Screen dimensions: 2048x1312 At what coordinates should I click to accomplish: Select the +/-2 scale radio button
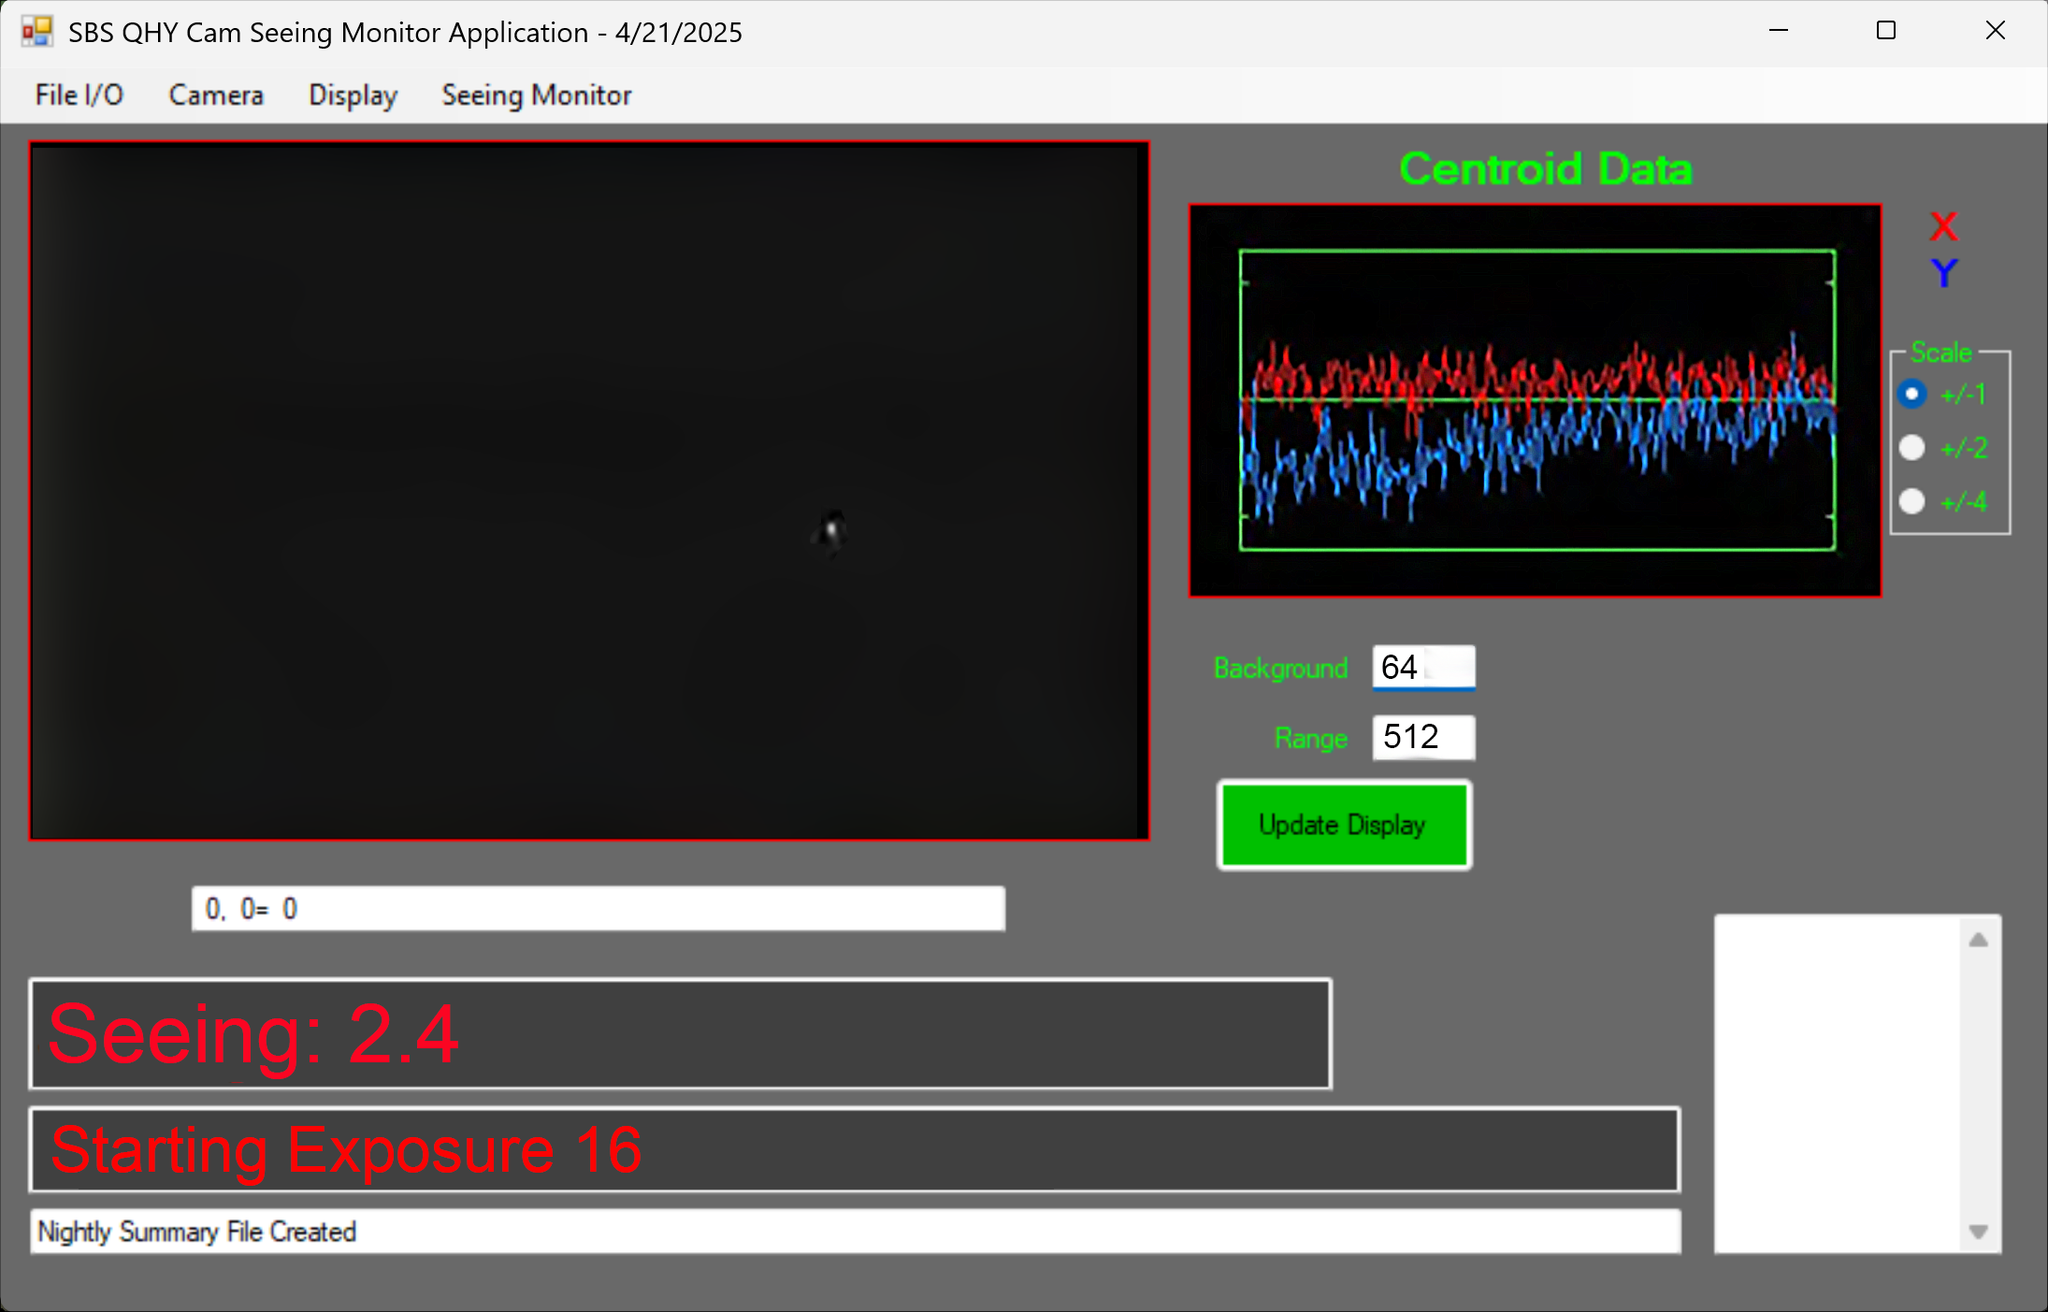pos(1912,447)
